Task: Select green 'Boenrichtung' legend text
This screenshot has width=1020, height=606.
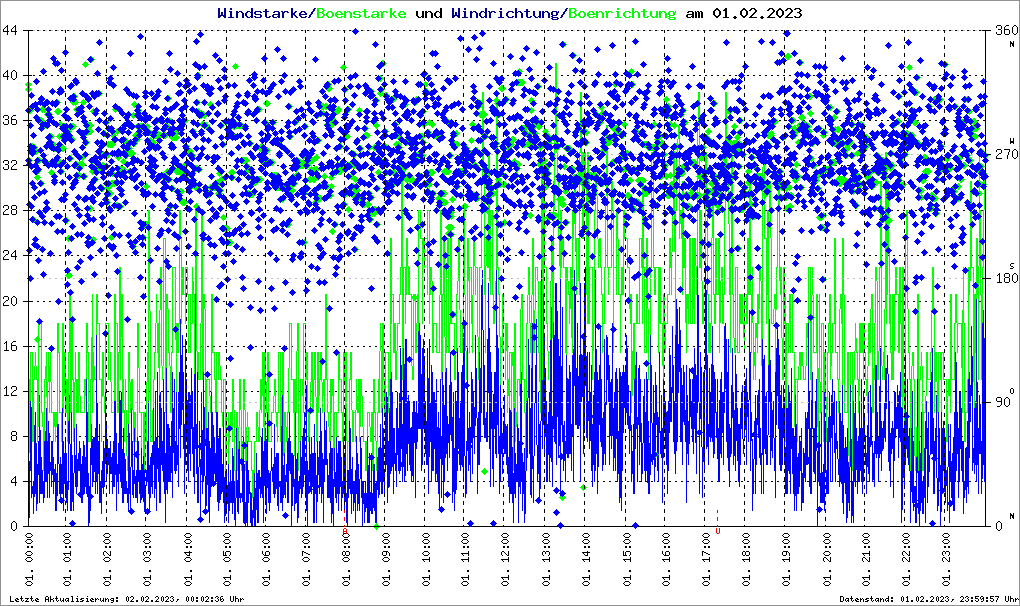Action: click(622, 13)
